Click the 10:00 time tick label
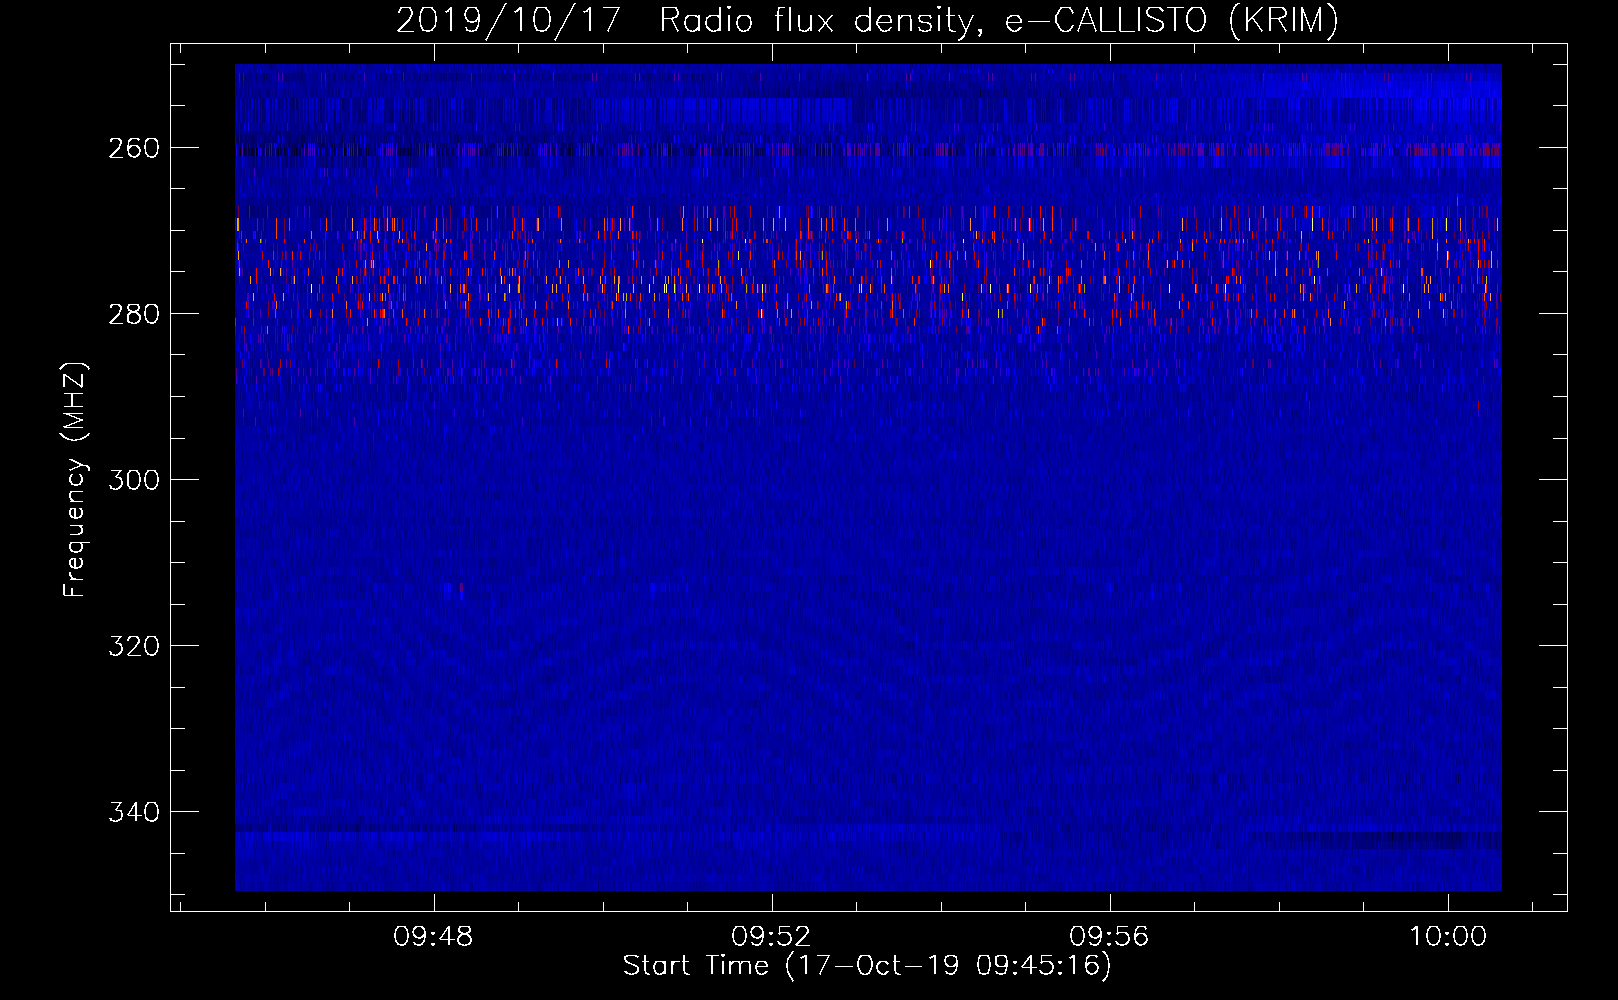1618x1000 pixels. 1448,937
